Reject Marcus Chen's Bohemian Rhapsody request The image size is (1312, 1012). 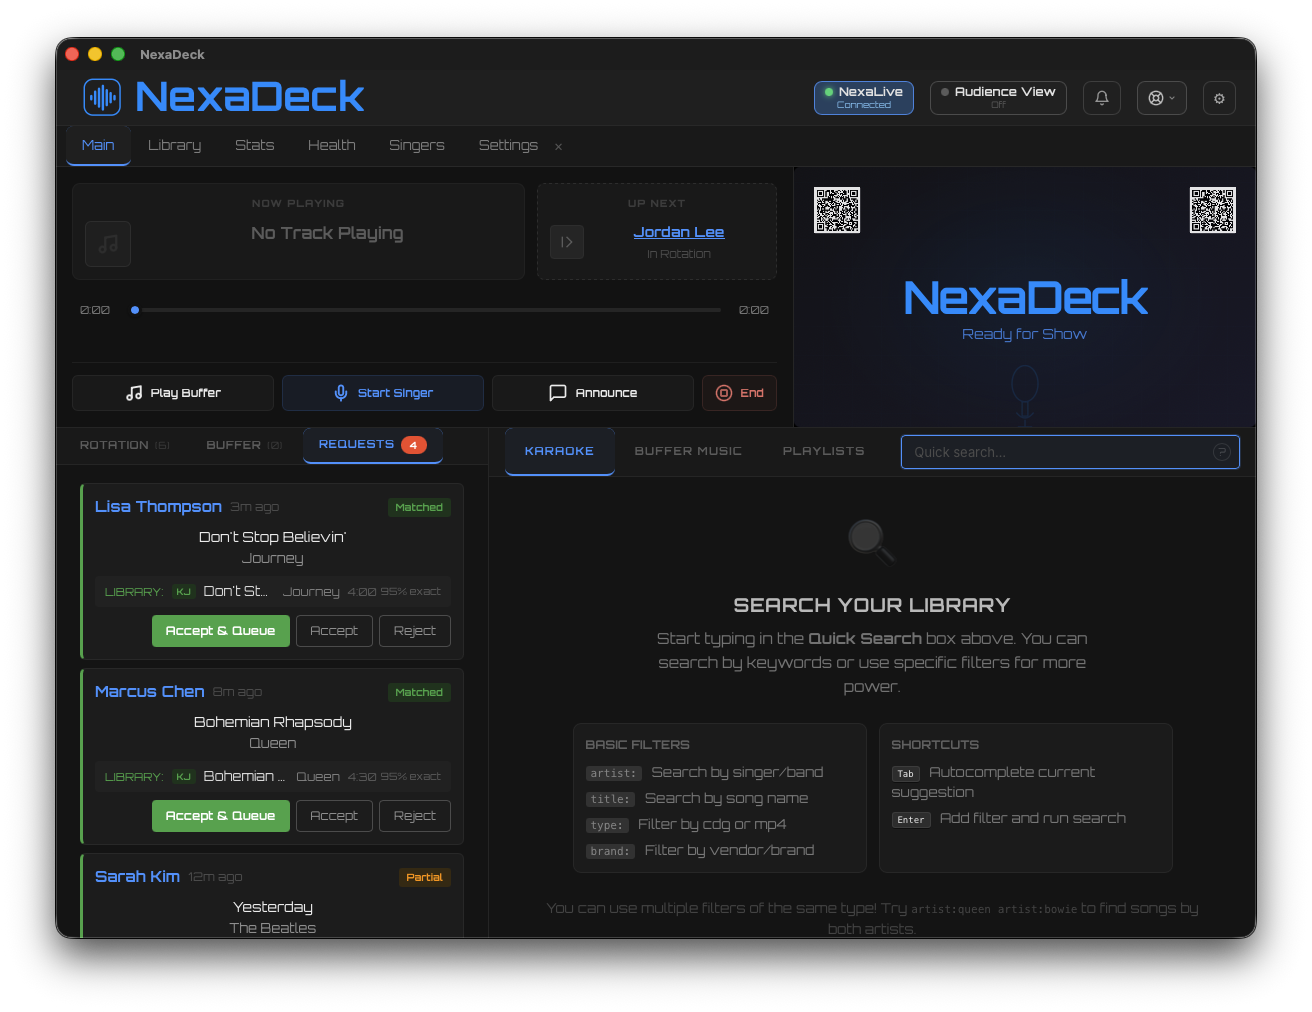tap(414, 816)
